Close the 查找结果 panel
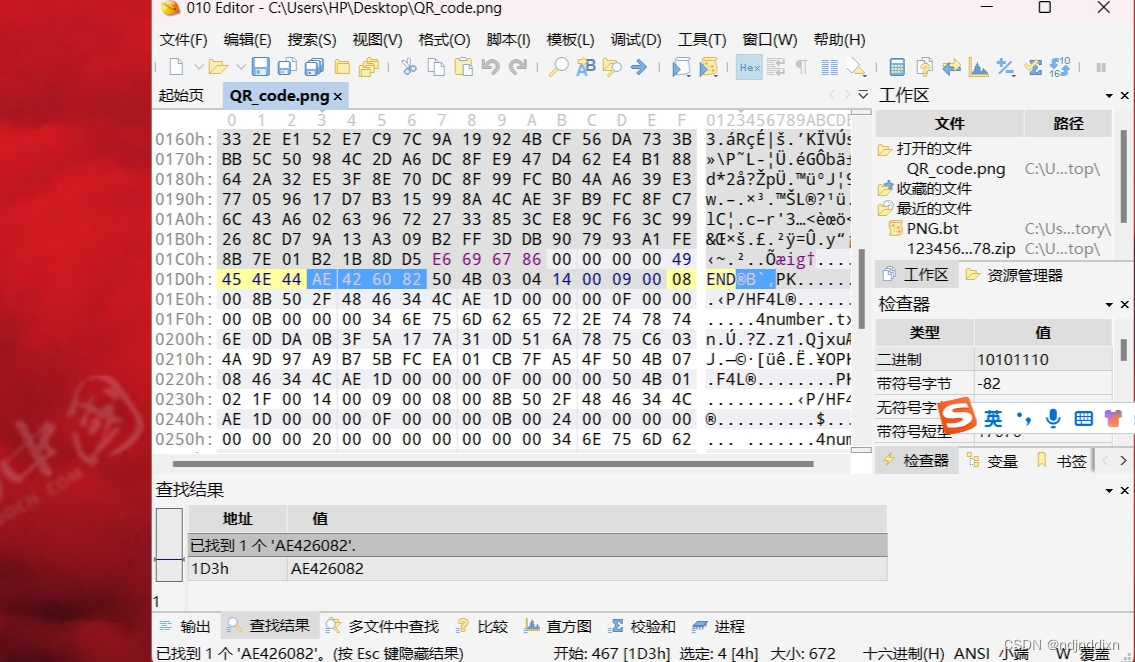Viewport: 1135px width, 662px height. click(x=1125, y=491)
